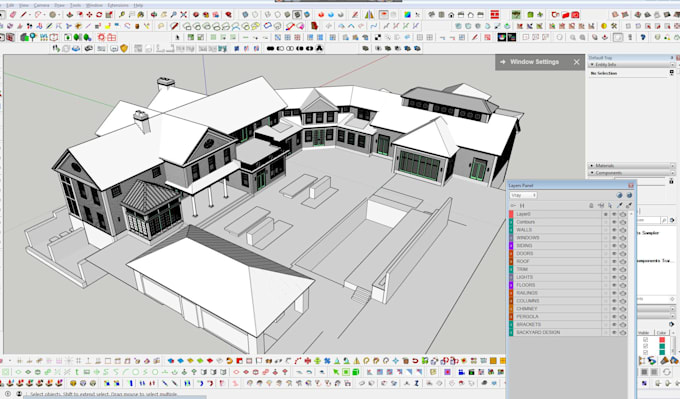Click the Zoom Extents icon
Viewport: 680px width, 399px height.
pos(183,15)
